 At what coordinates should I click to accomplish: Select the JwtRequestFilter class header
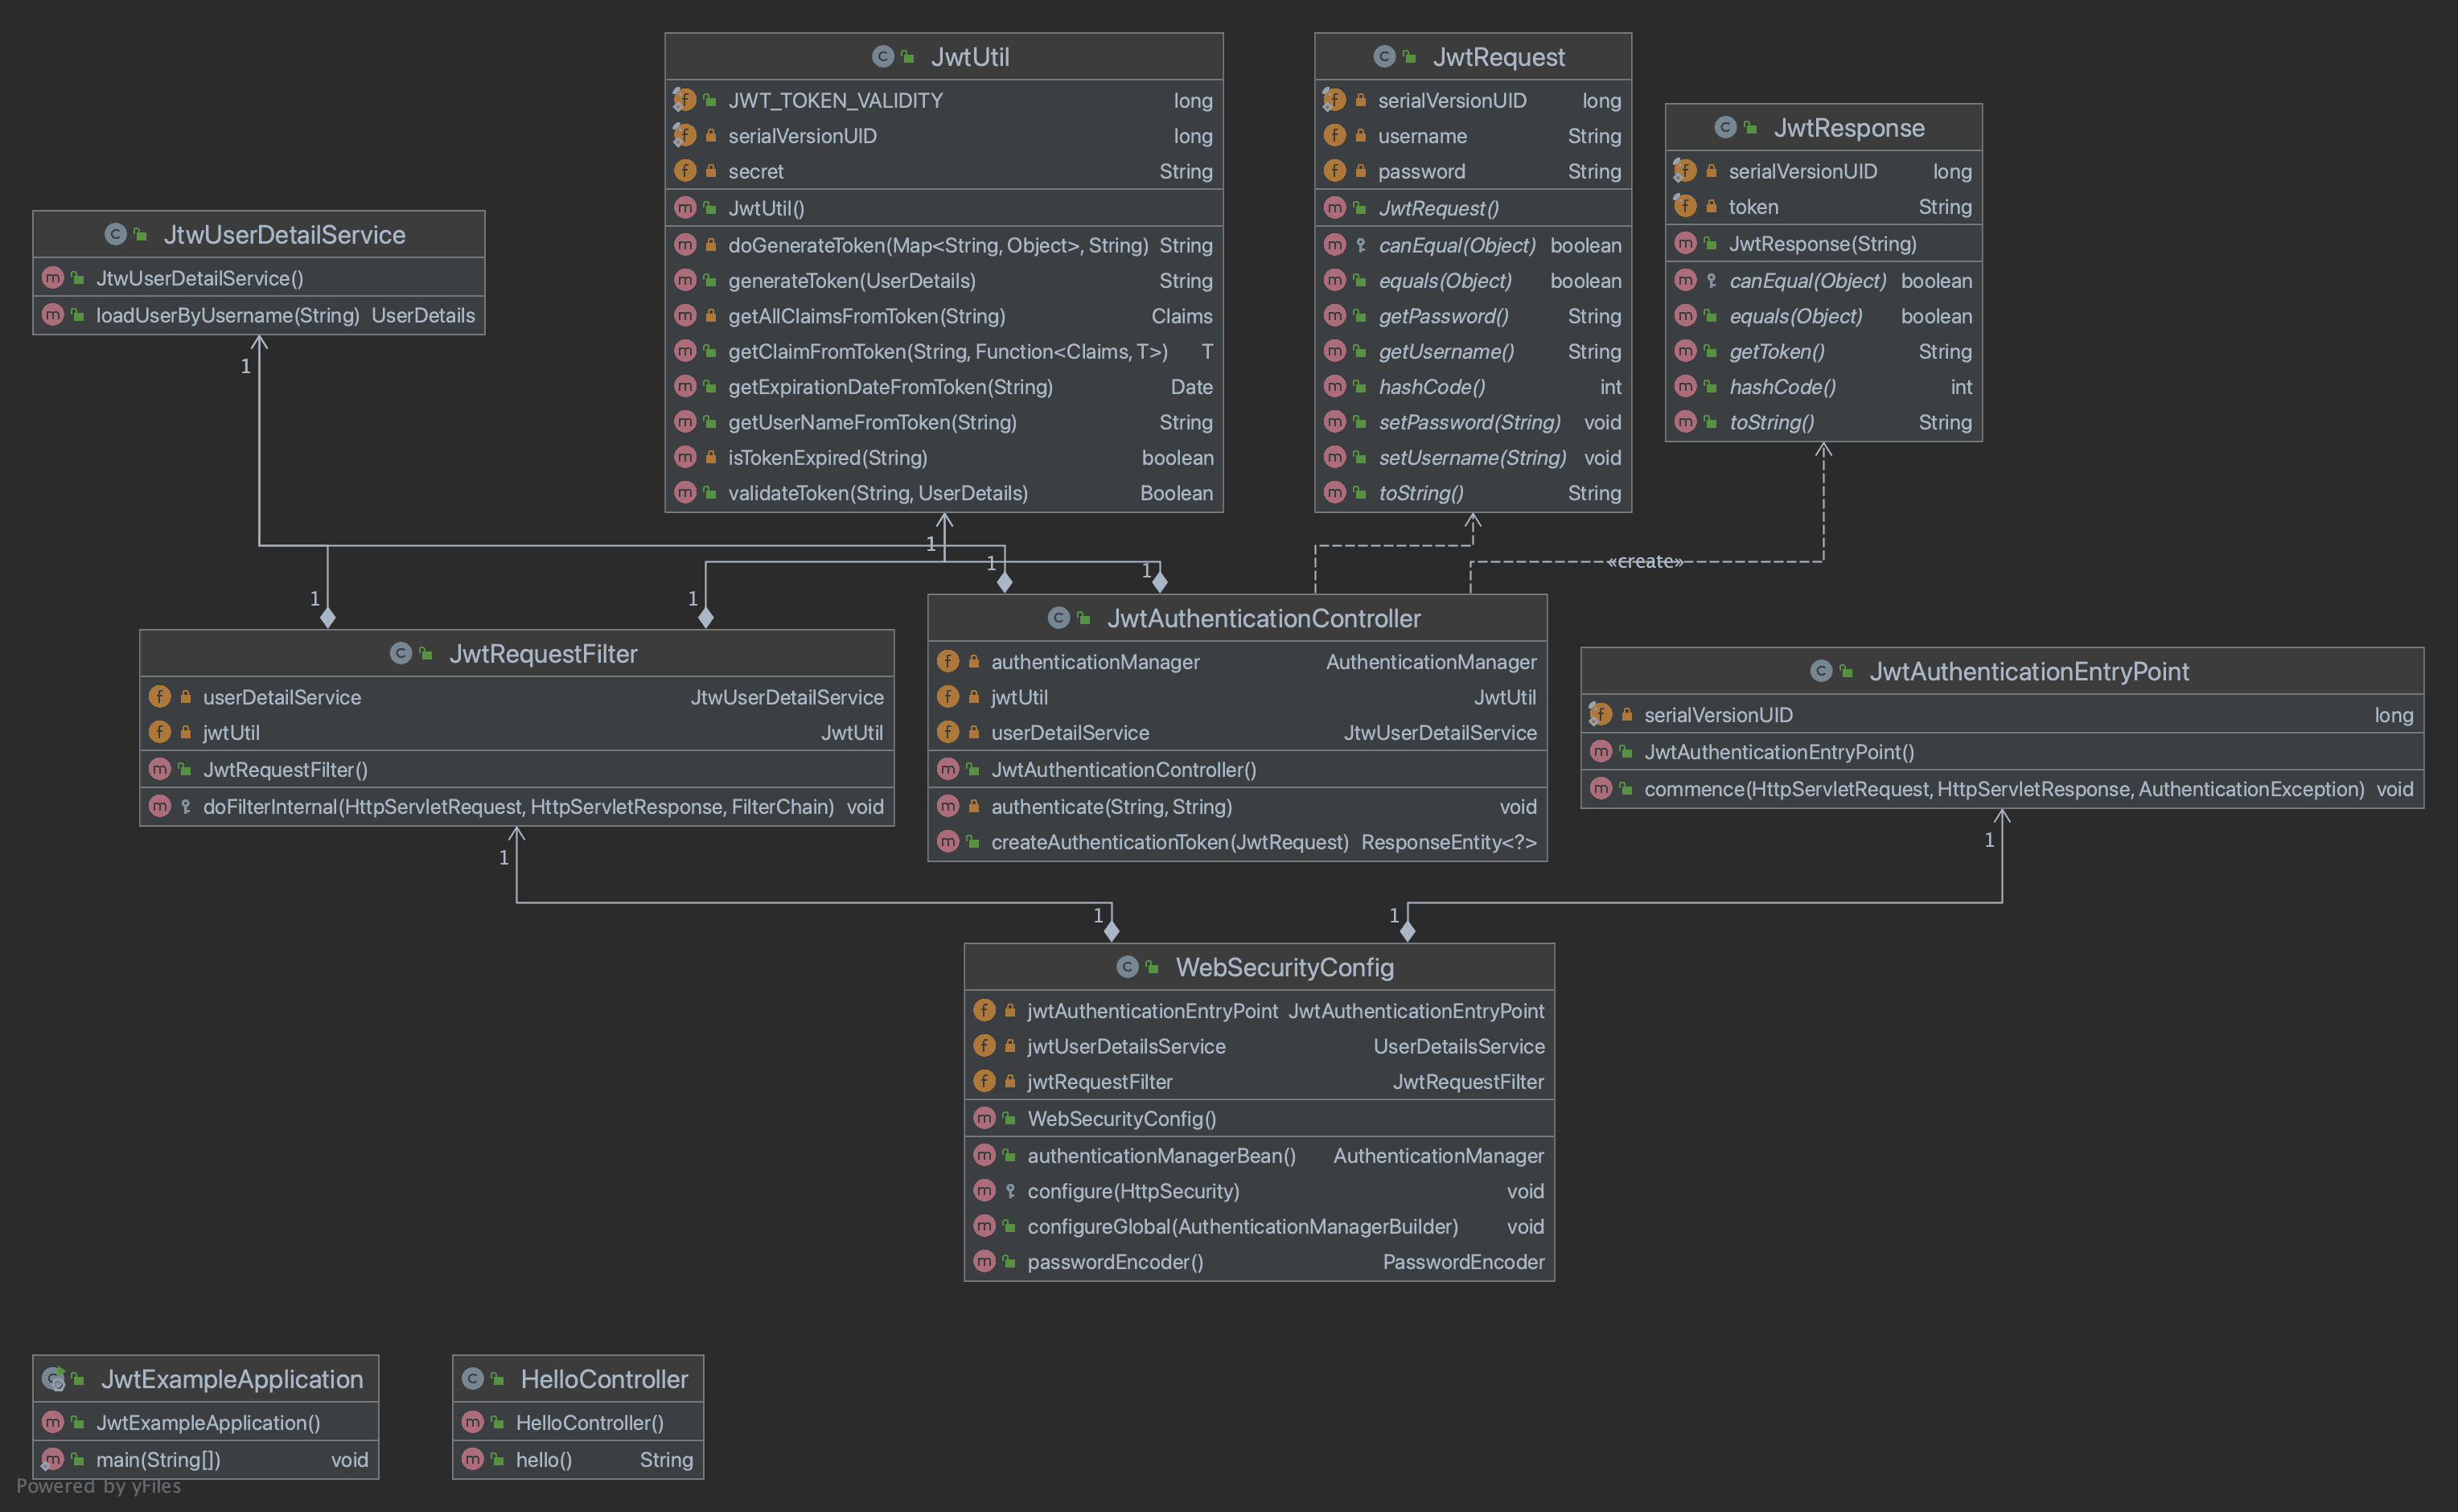tap(542, 654)
